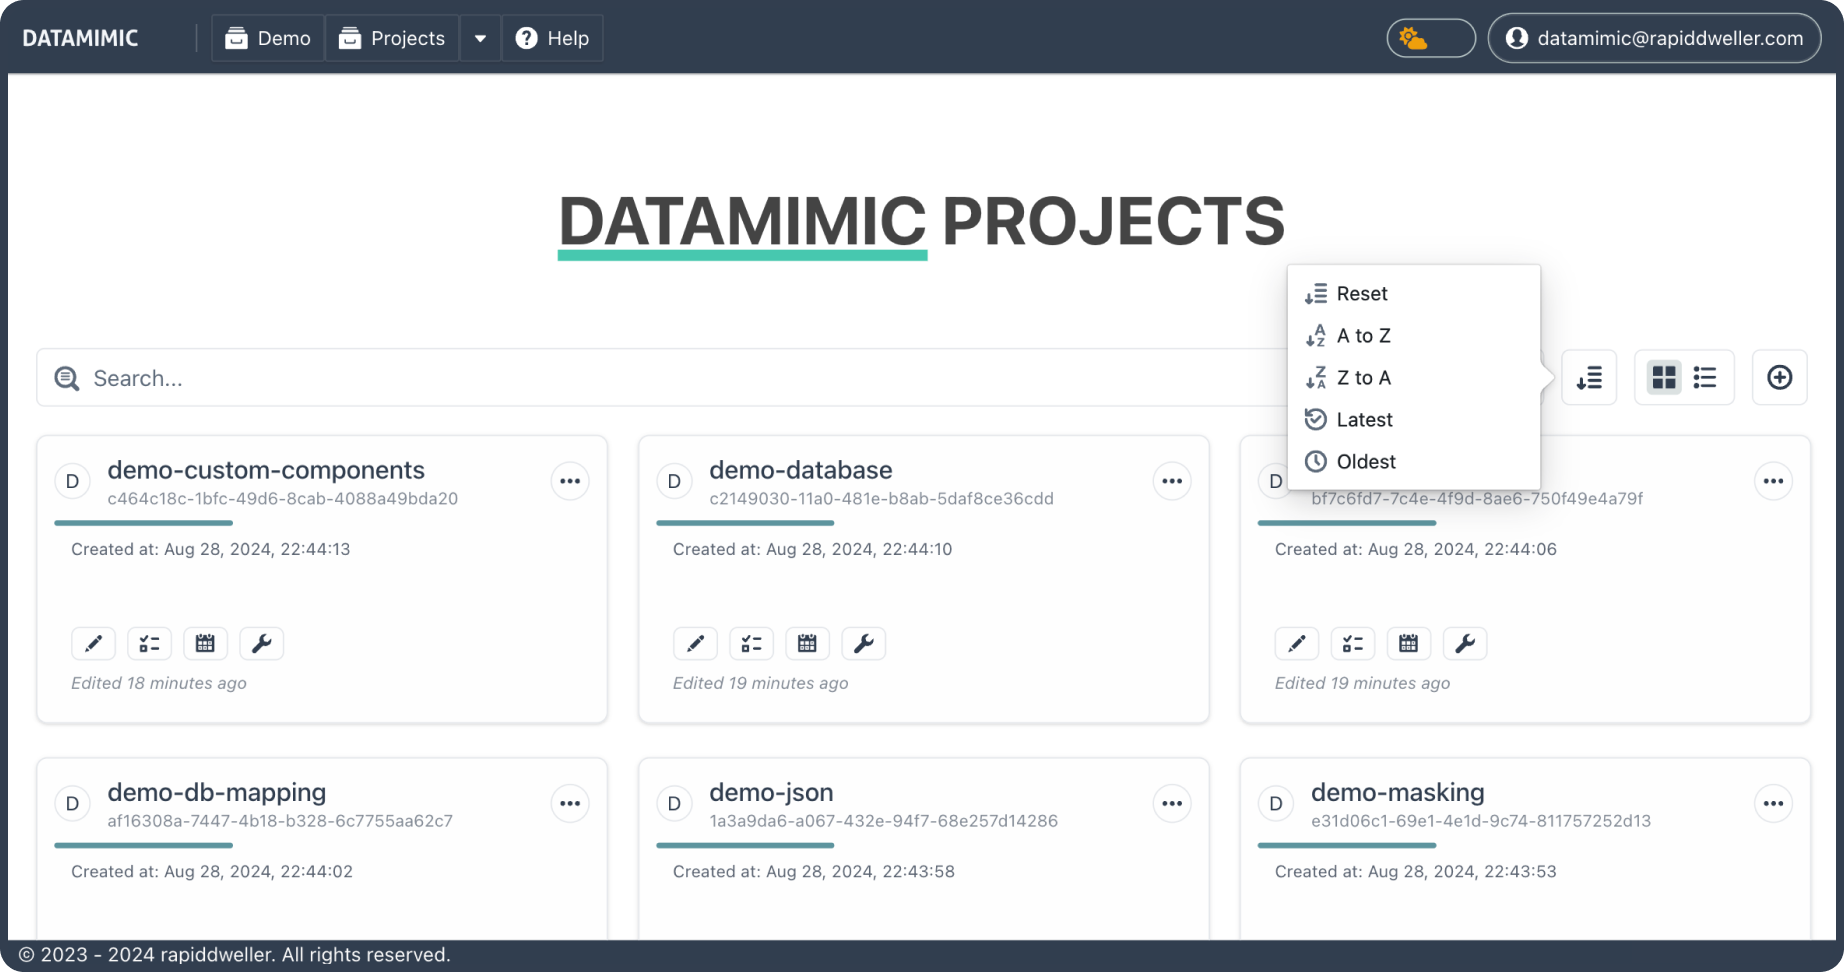The height and width of the screenshot is (972, 1844).
Task: Click the calendar icon on bf7c6fd7 project
Action: (1409, 643)
